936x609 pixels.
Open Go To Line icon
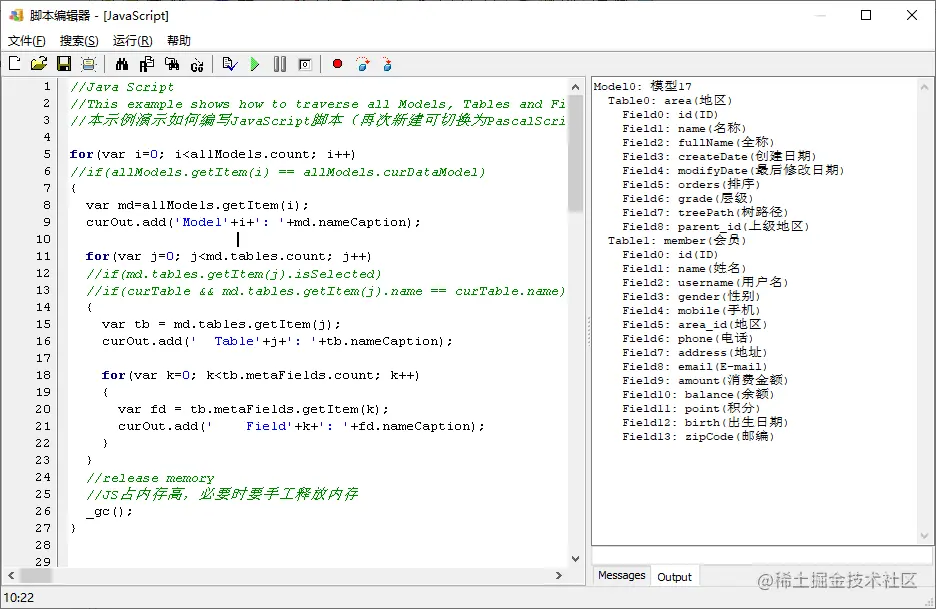point(197,64)
